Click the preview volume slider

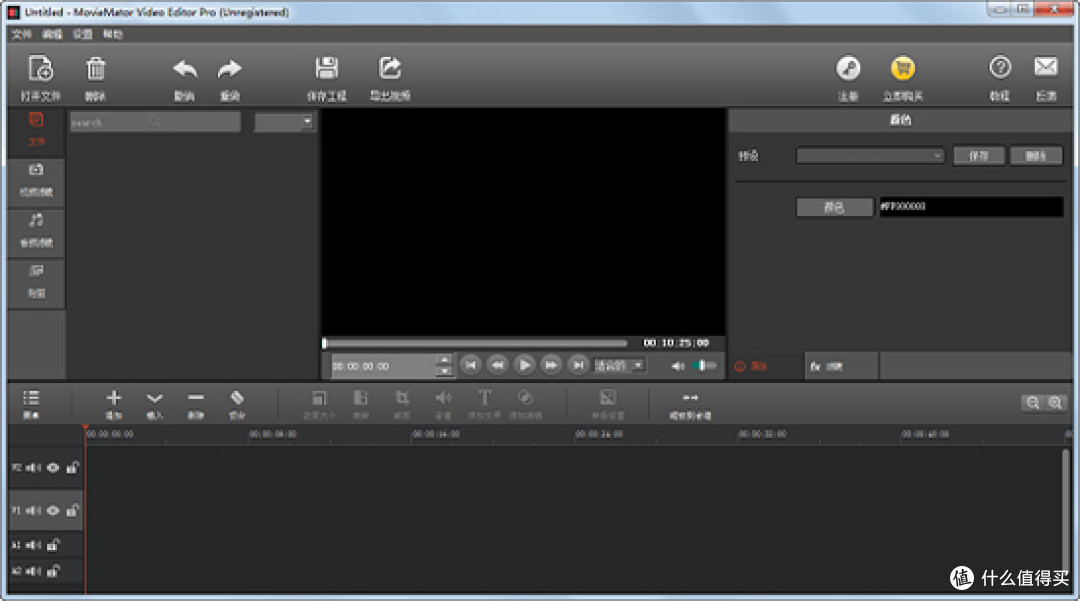704,366
